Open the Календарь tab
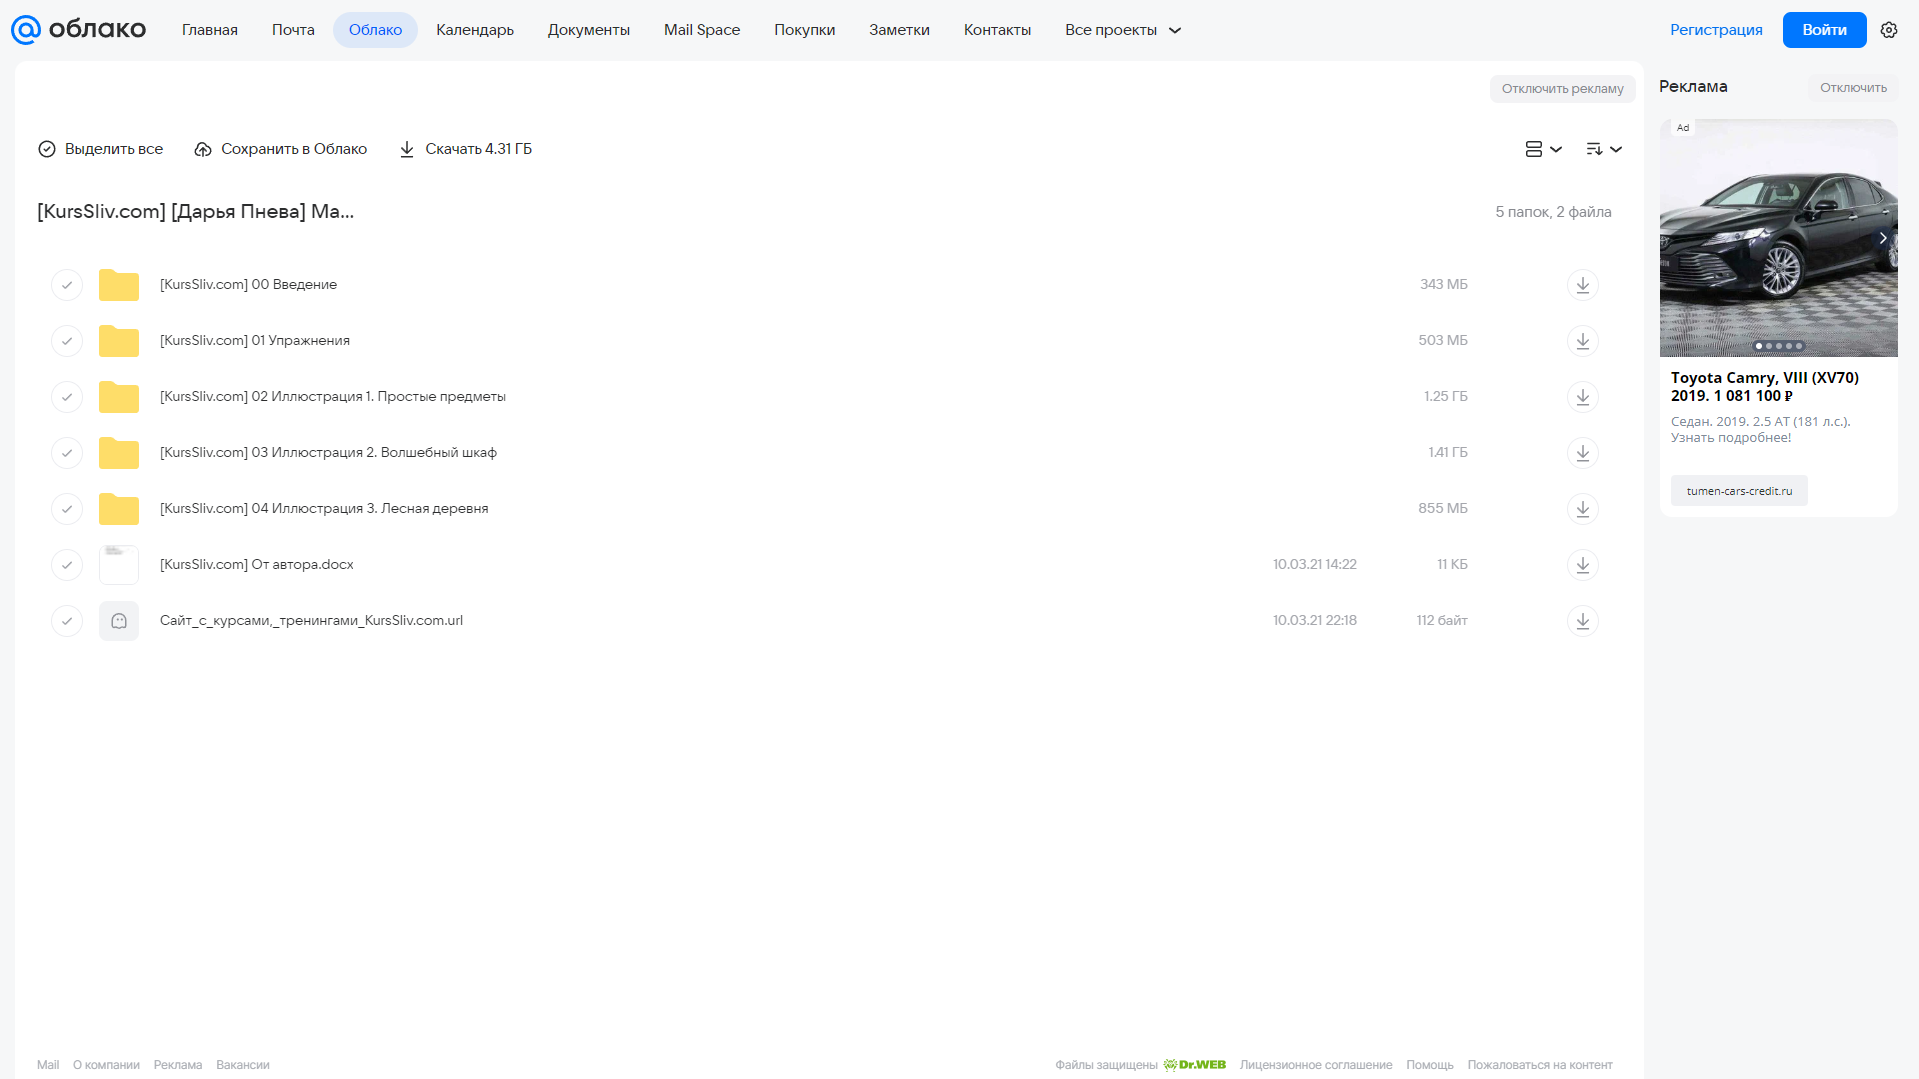The width and height of the screenshot is (1919, 1079). [x=475, y=30]
